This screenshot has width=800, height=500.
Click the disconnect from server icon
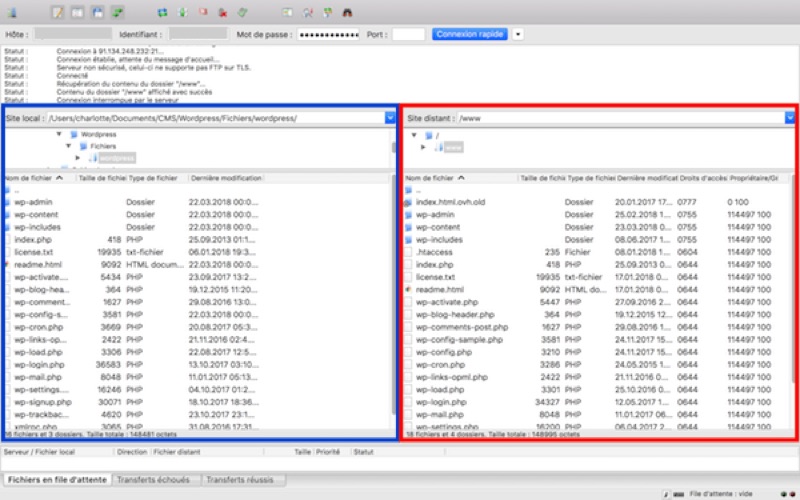(224, 13)
